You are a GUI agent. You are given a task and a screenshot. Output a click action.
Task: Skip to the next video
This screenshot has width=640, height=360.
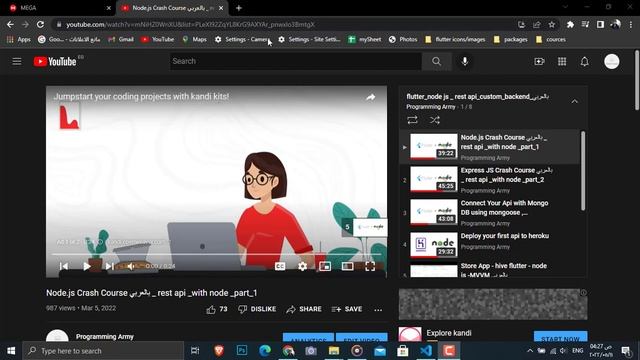(109, 266)
